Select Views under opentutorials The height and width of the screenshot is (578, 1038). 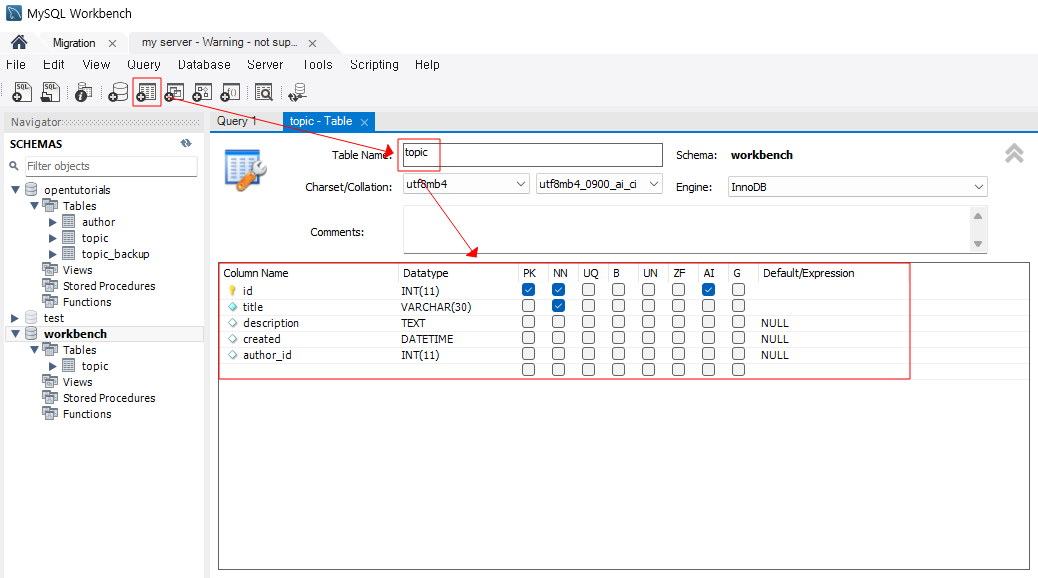tap(77, 269)
